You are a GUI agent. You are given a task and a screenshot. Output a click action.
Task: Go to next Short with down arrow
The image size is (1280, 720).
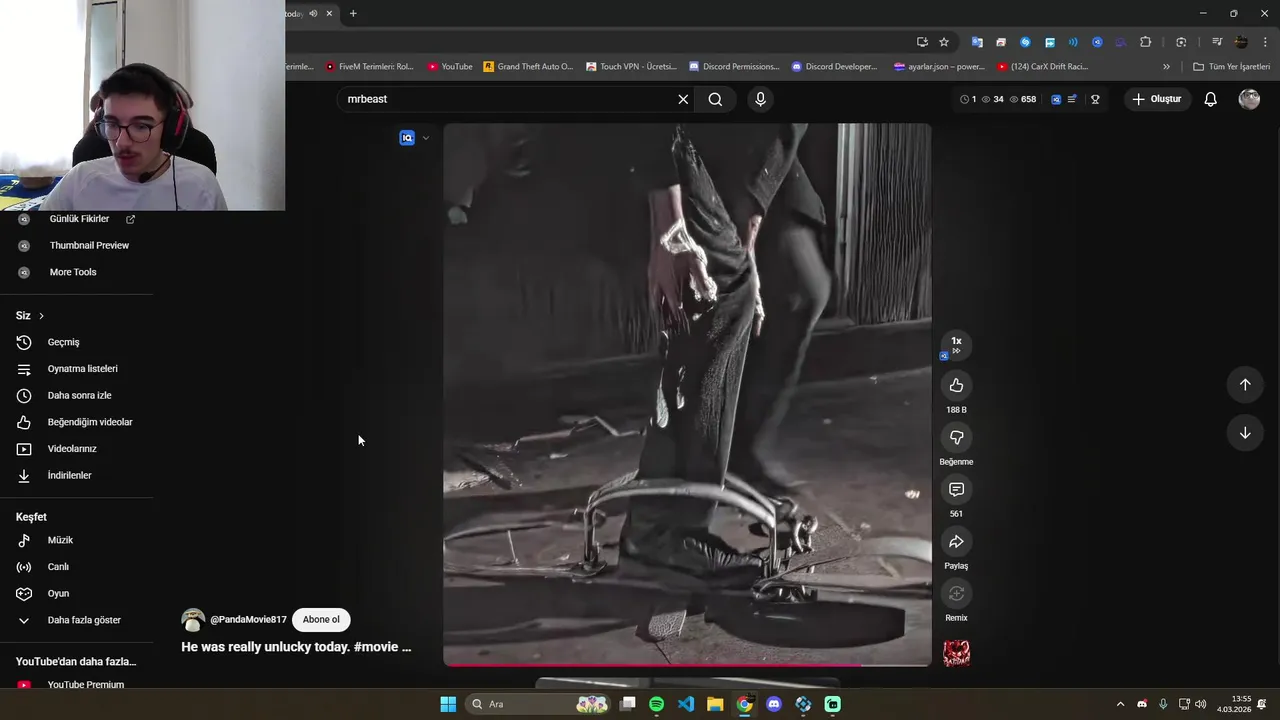(x=1245, y=433)
